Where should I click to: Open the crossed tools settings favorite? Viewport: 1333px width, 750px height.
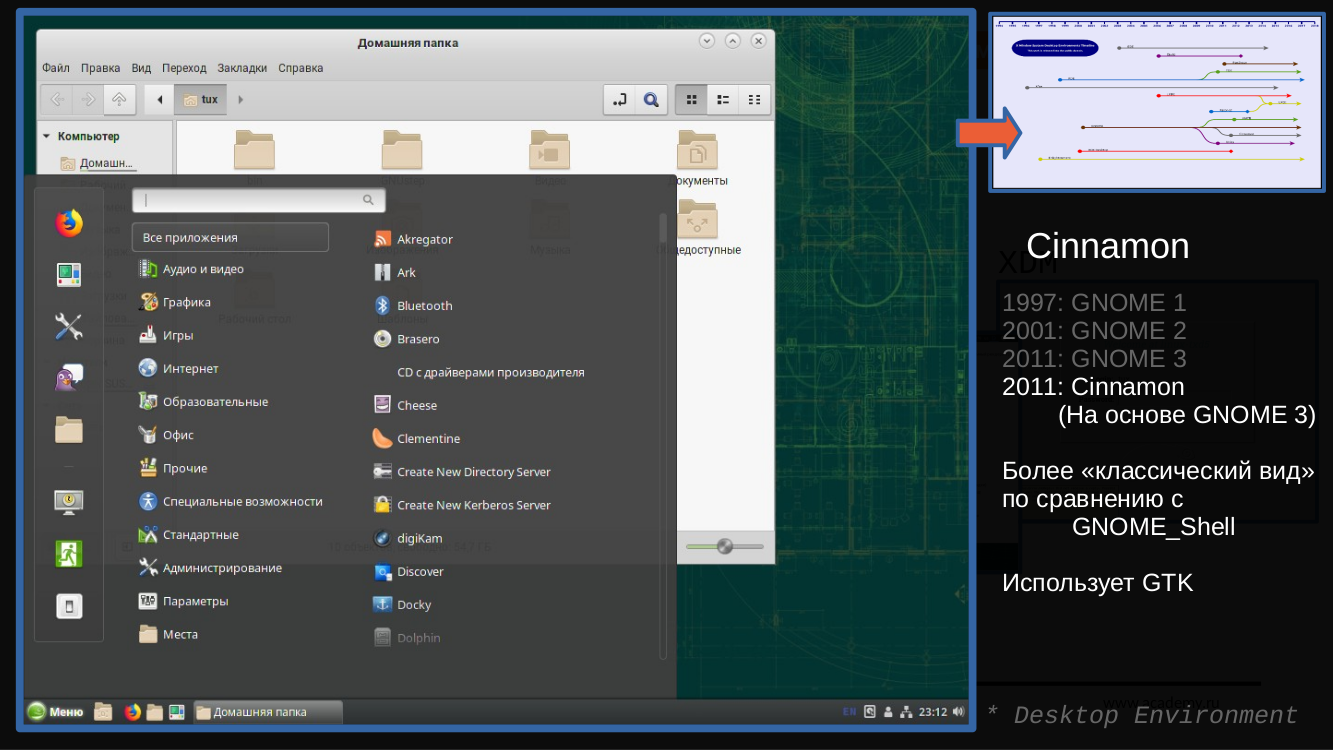[69, 326]
